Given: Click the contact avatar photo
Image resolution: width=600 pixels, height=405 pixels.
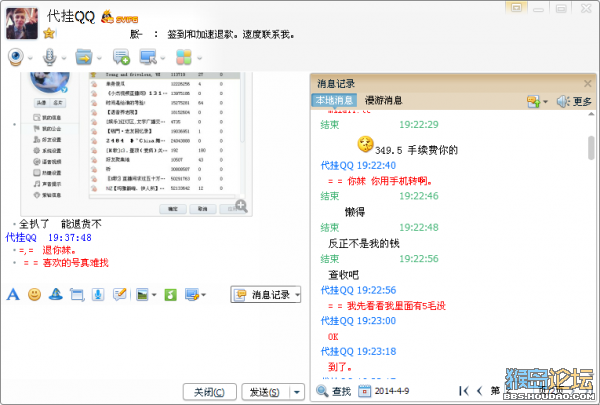Looking at the screenshot, I should coord(22,24).
